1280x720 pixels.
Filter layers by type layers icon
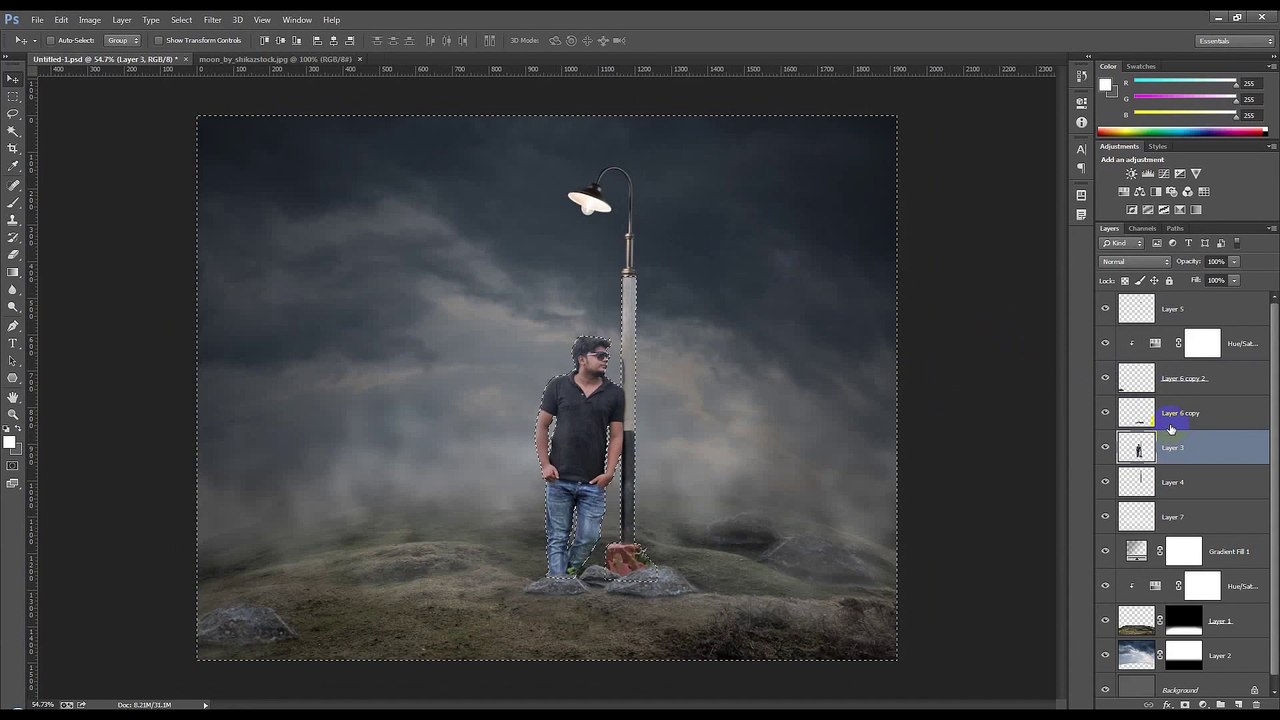(1189, 243)
